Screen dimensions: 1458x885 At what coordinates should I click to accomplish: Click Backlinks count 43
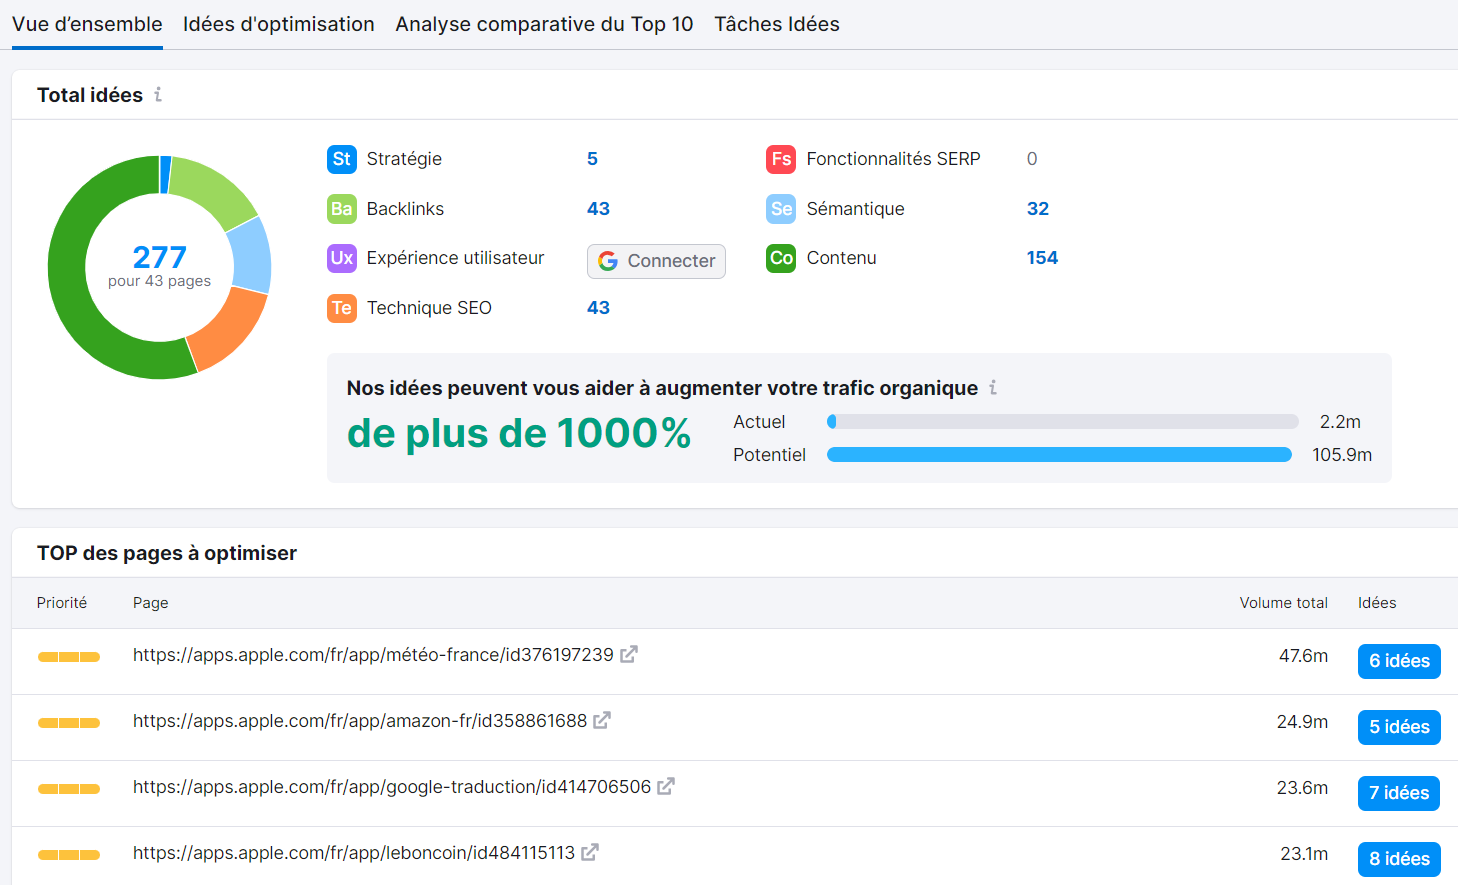pos(598,209)
